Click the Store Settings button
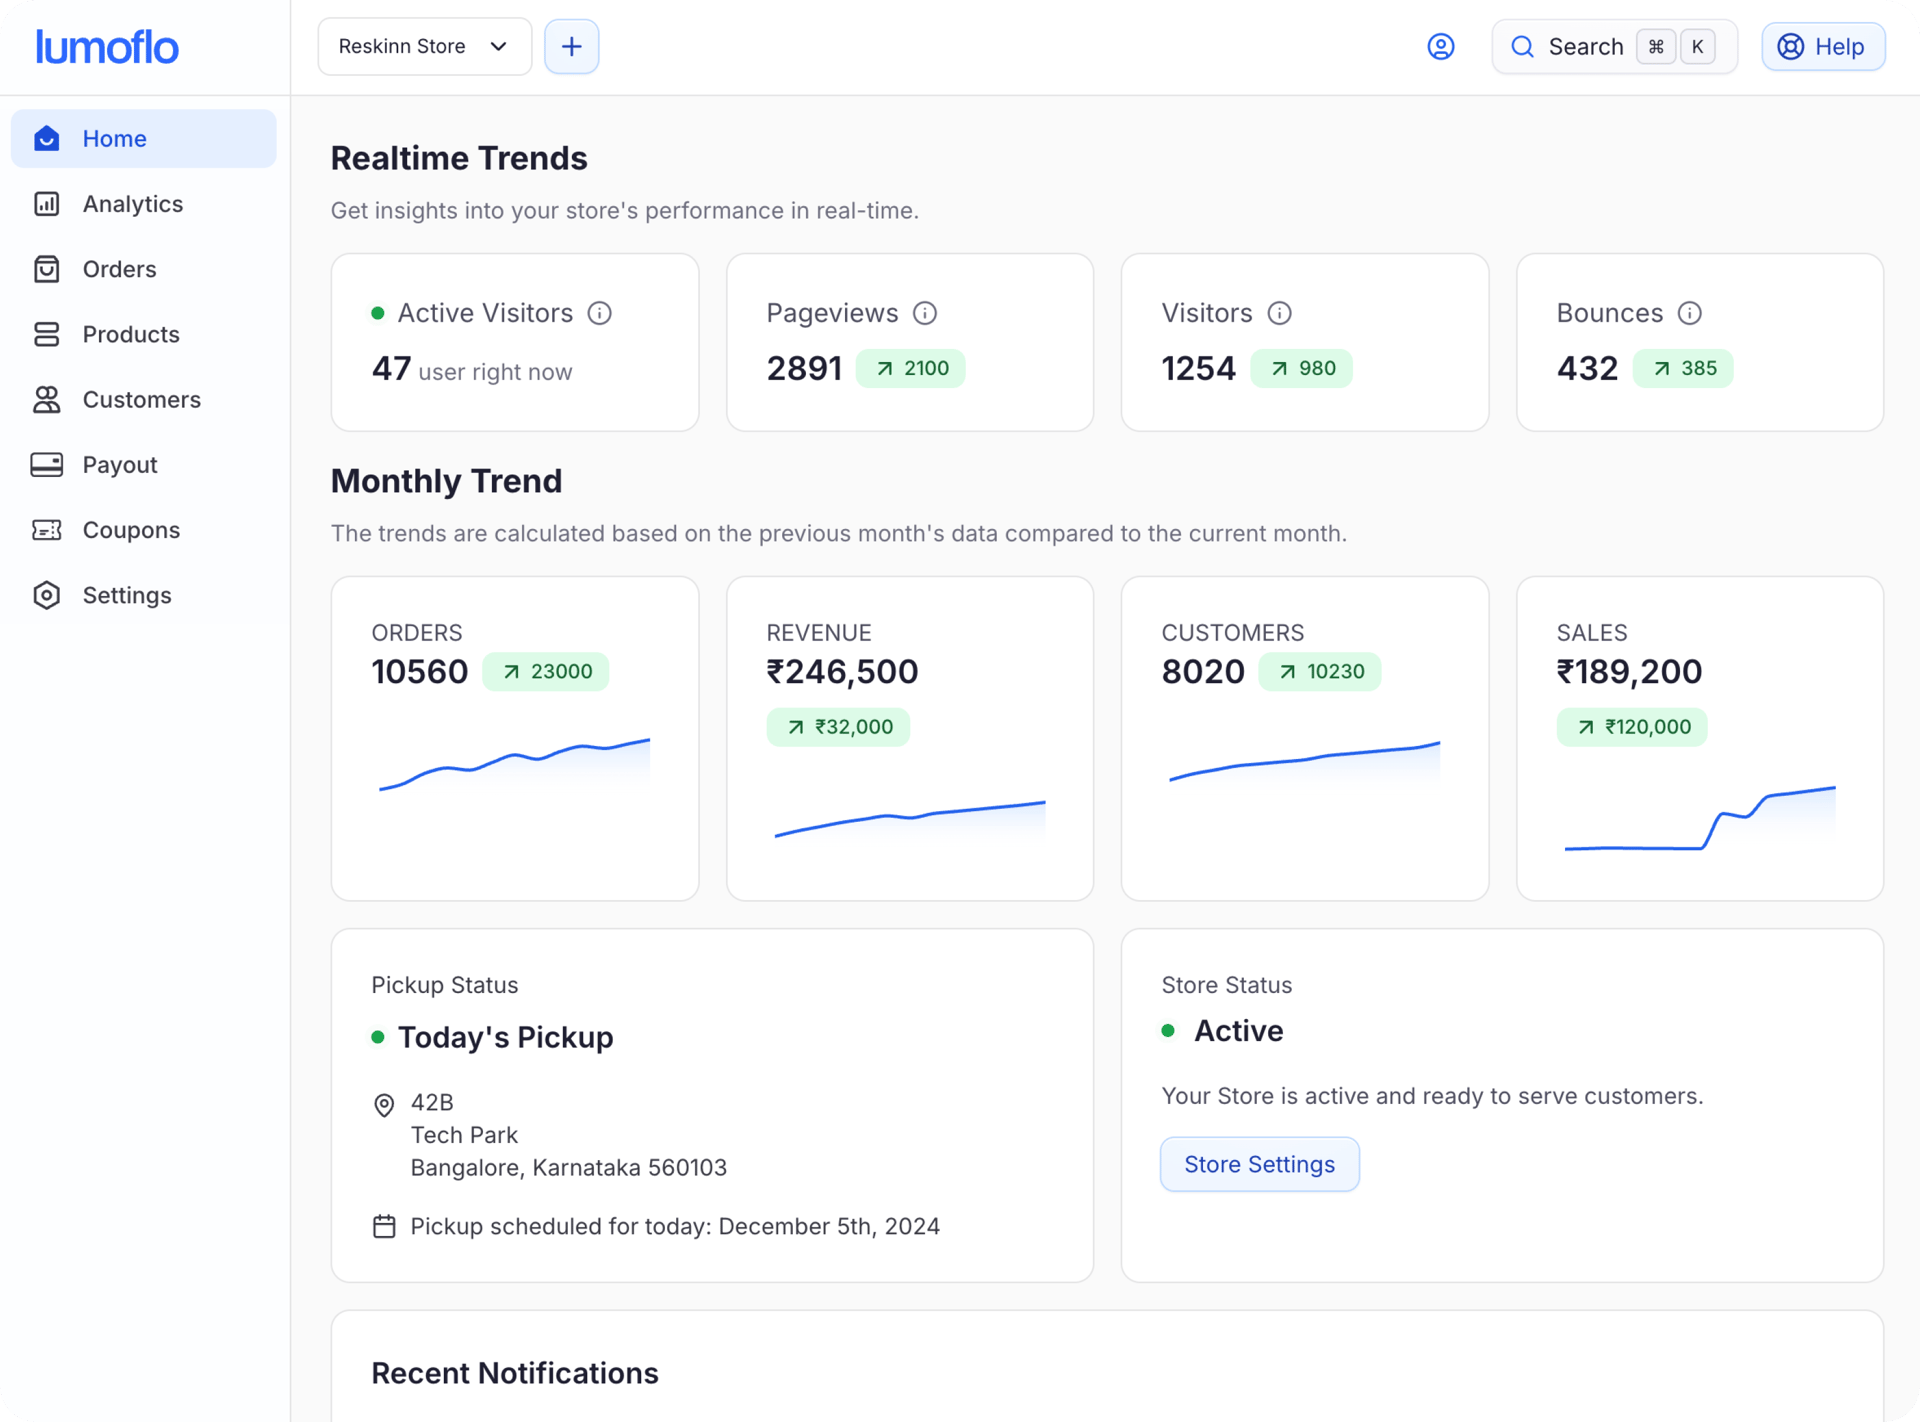The height and width of the screenshot is (1422, 1920). pos(1259,1163)
